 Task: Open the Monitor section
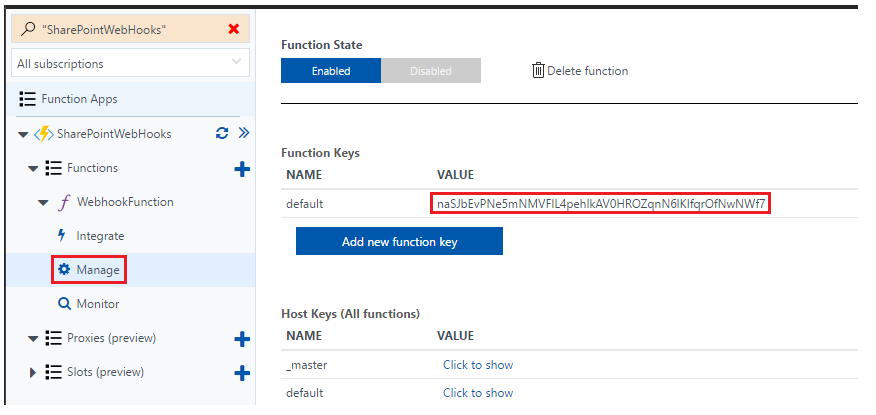pos(98,304)
